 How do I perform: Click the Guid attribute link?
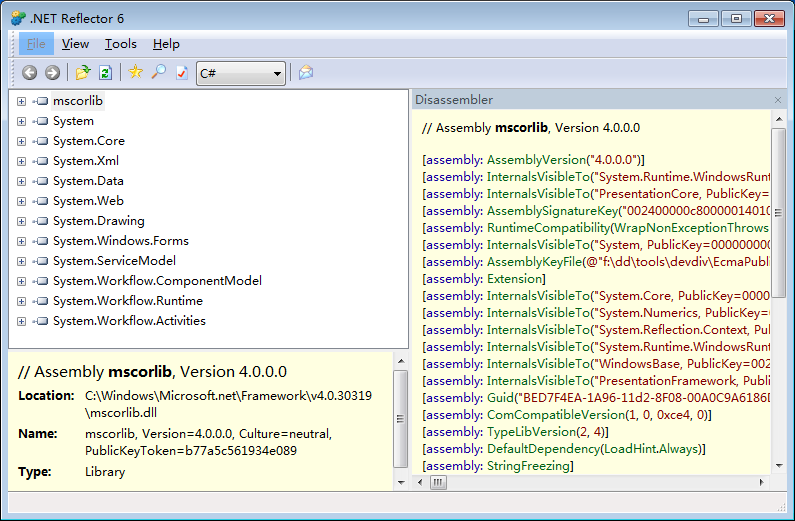(500, 398)
